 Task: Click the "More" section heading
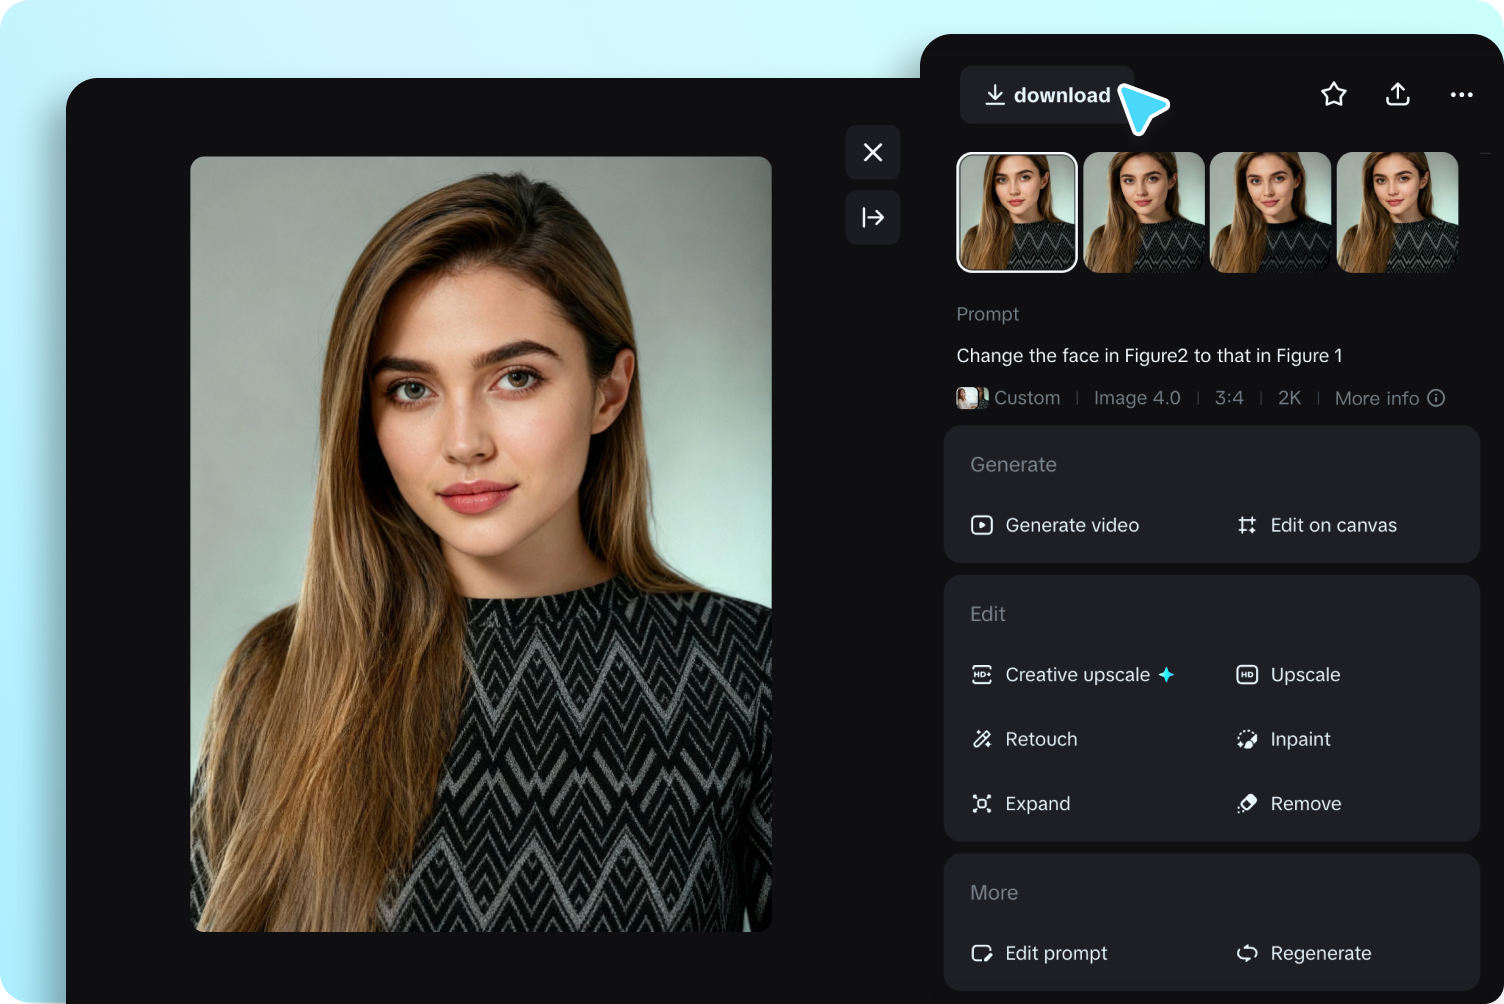coord(994,893)
